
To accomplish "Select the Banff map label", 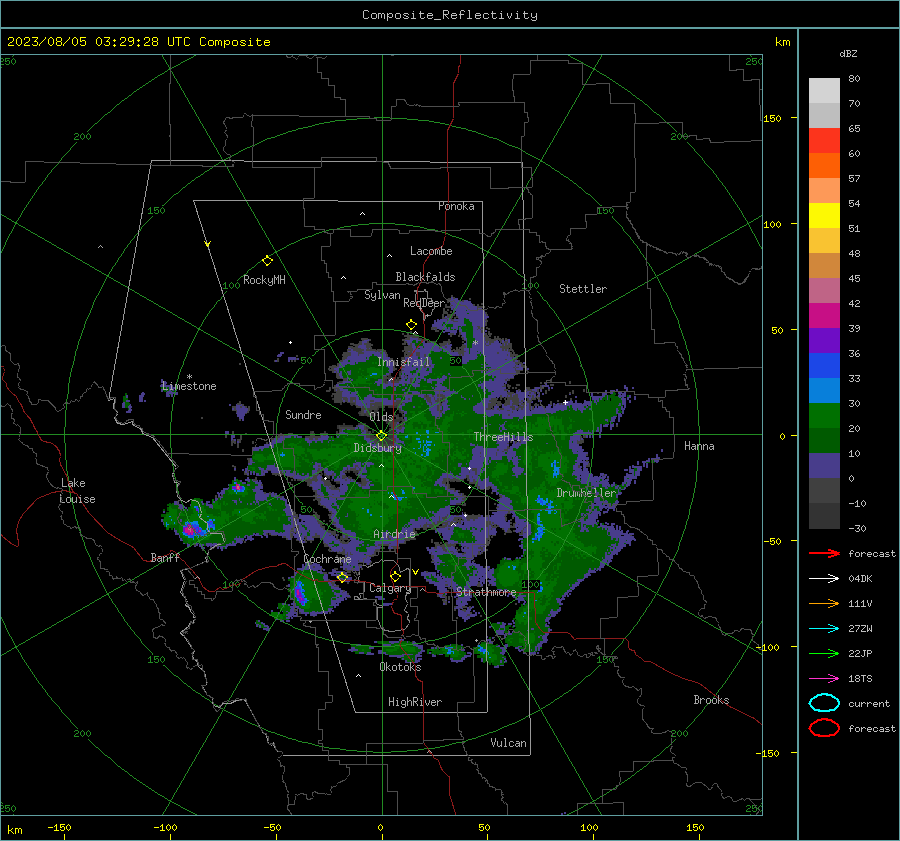I will (165, 558).
